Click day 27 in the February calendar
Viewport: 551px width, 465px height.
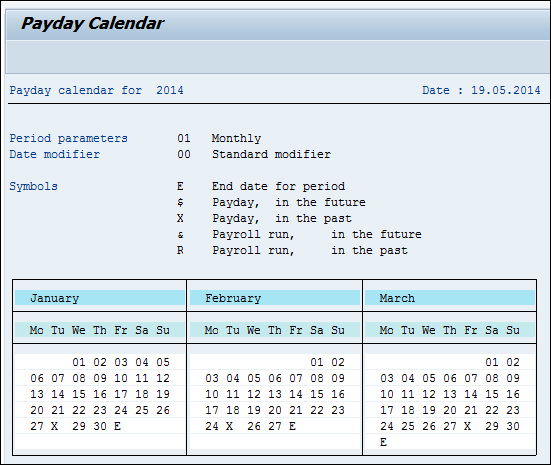coord(275,426)
